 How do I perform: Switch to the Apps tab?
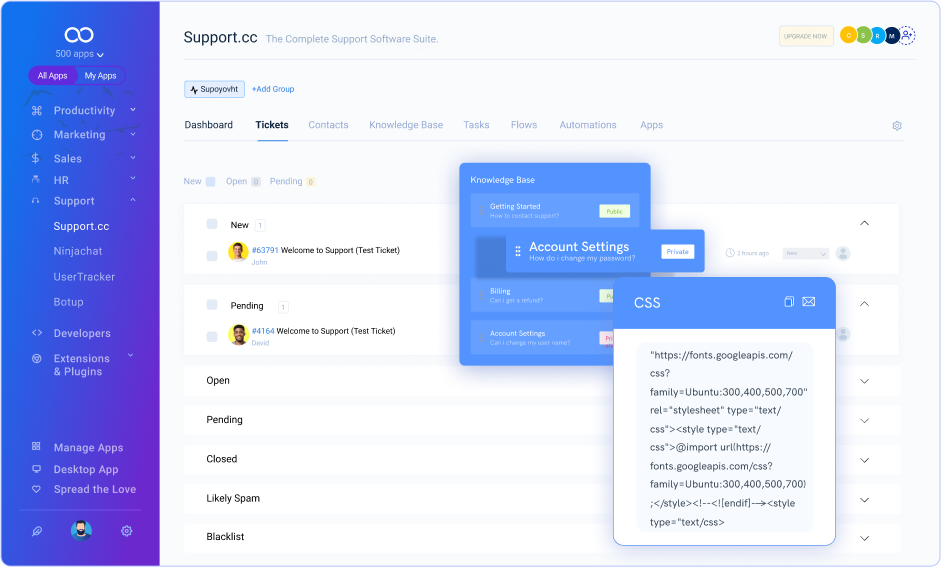(651, 125)
